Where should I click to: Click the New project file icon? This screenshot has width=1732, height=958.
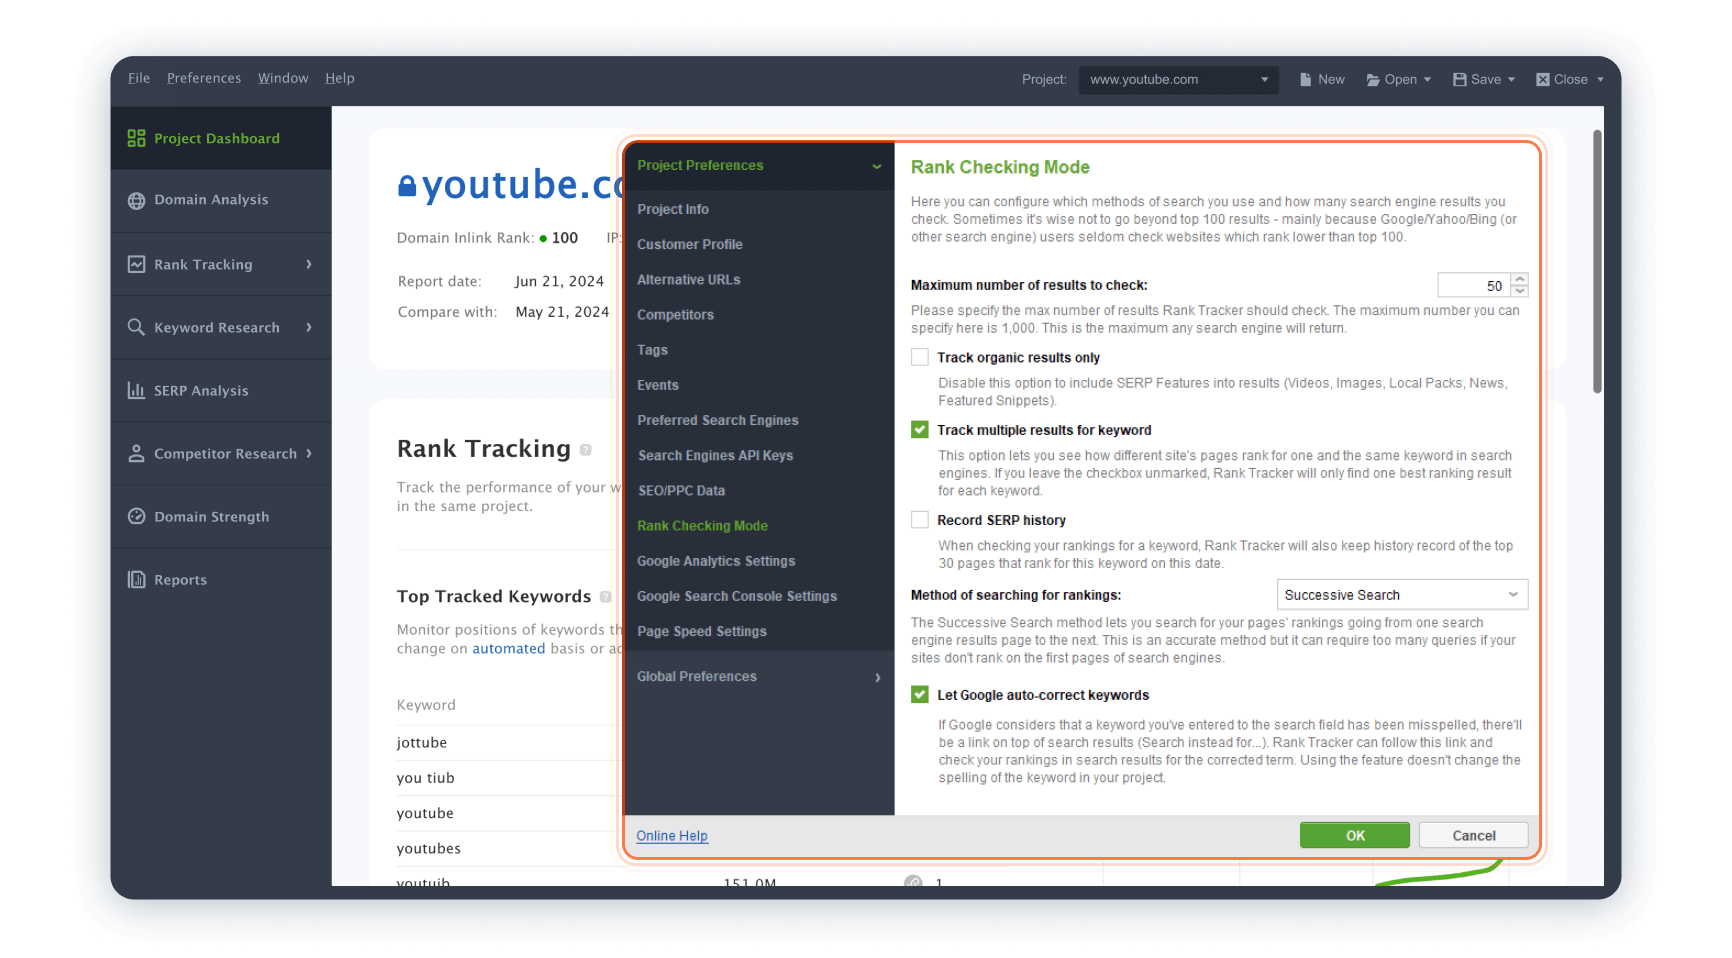pyautogui.click(x=1305, y=79)
